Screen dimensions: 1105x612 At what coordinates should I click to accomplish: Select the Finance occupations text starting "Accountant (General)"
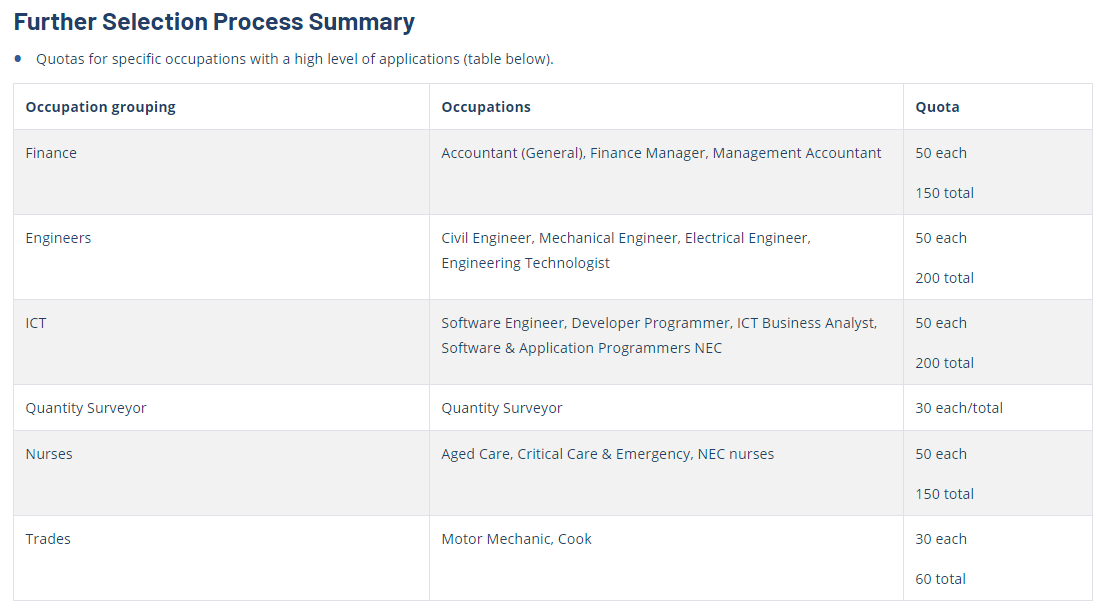[661, 153]
